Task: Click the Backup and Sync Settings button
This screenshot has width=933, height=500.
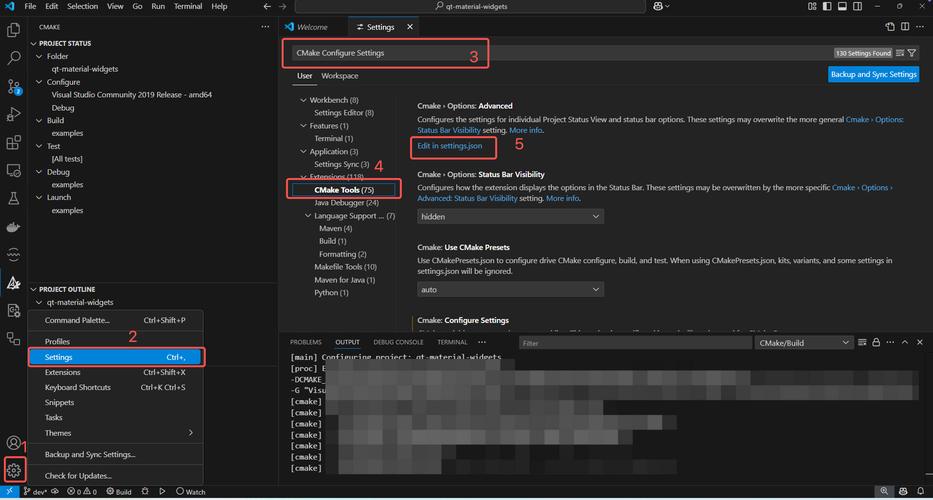Action: click(x=873, y=74)
